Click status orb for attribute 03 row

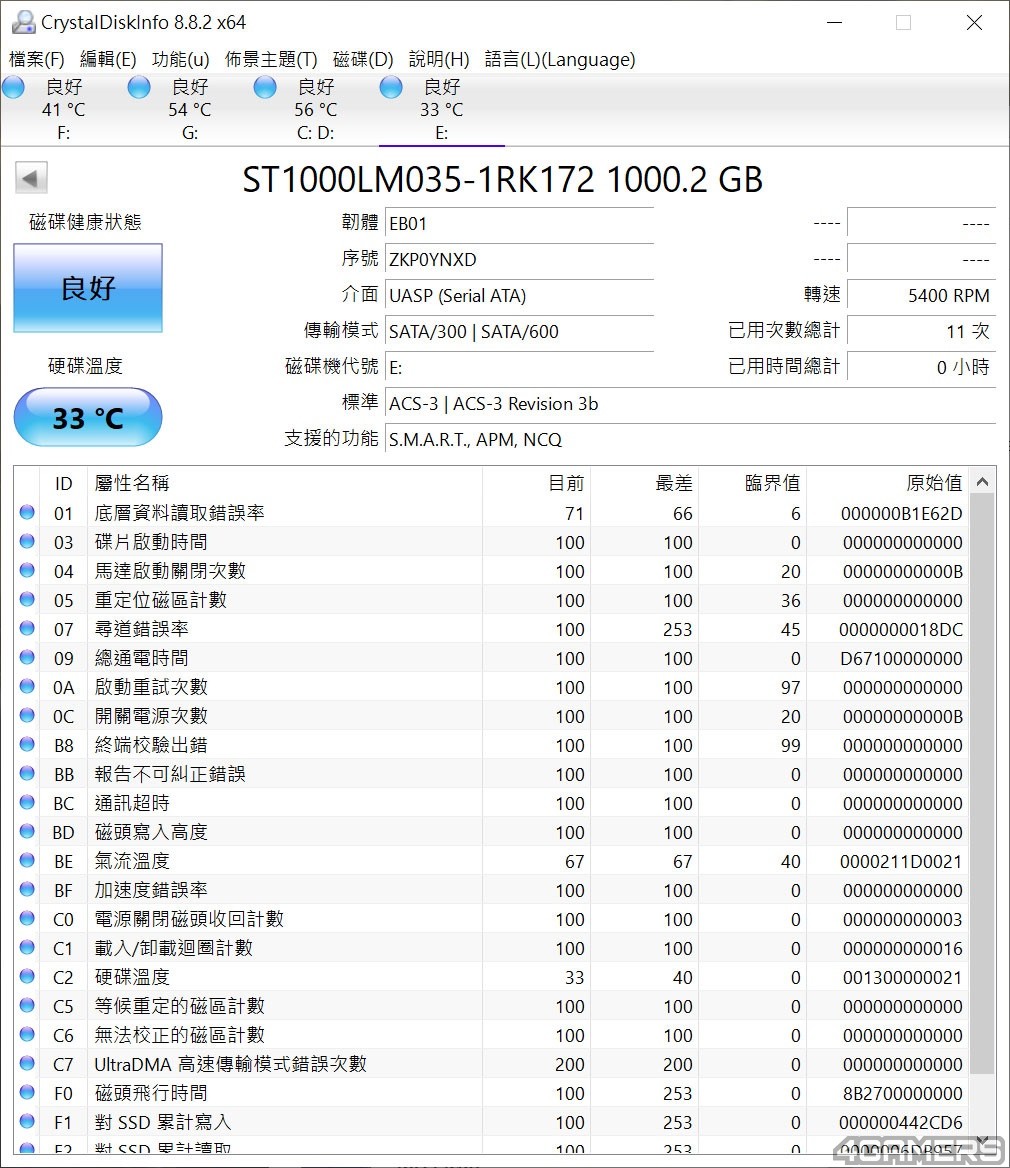click(x=27, y=541)
